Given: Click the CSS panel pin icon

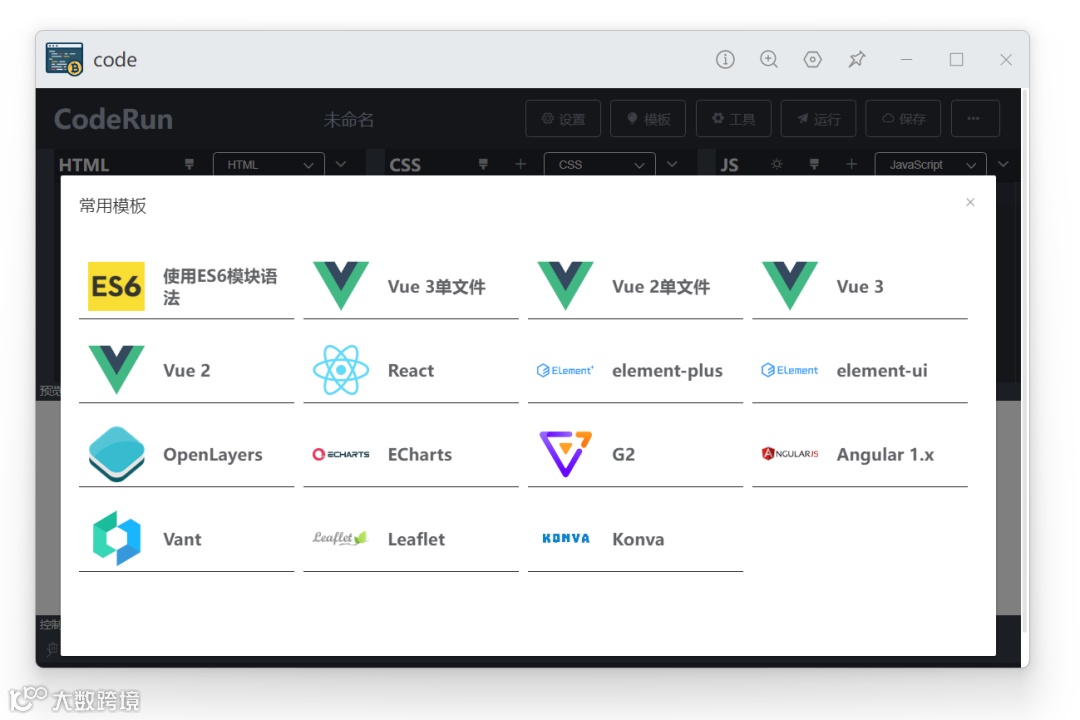Looking at the screenshot, I should tap(483, 164).
